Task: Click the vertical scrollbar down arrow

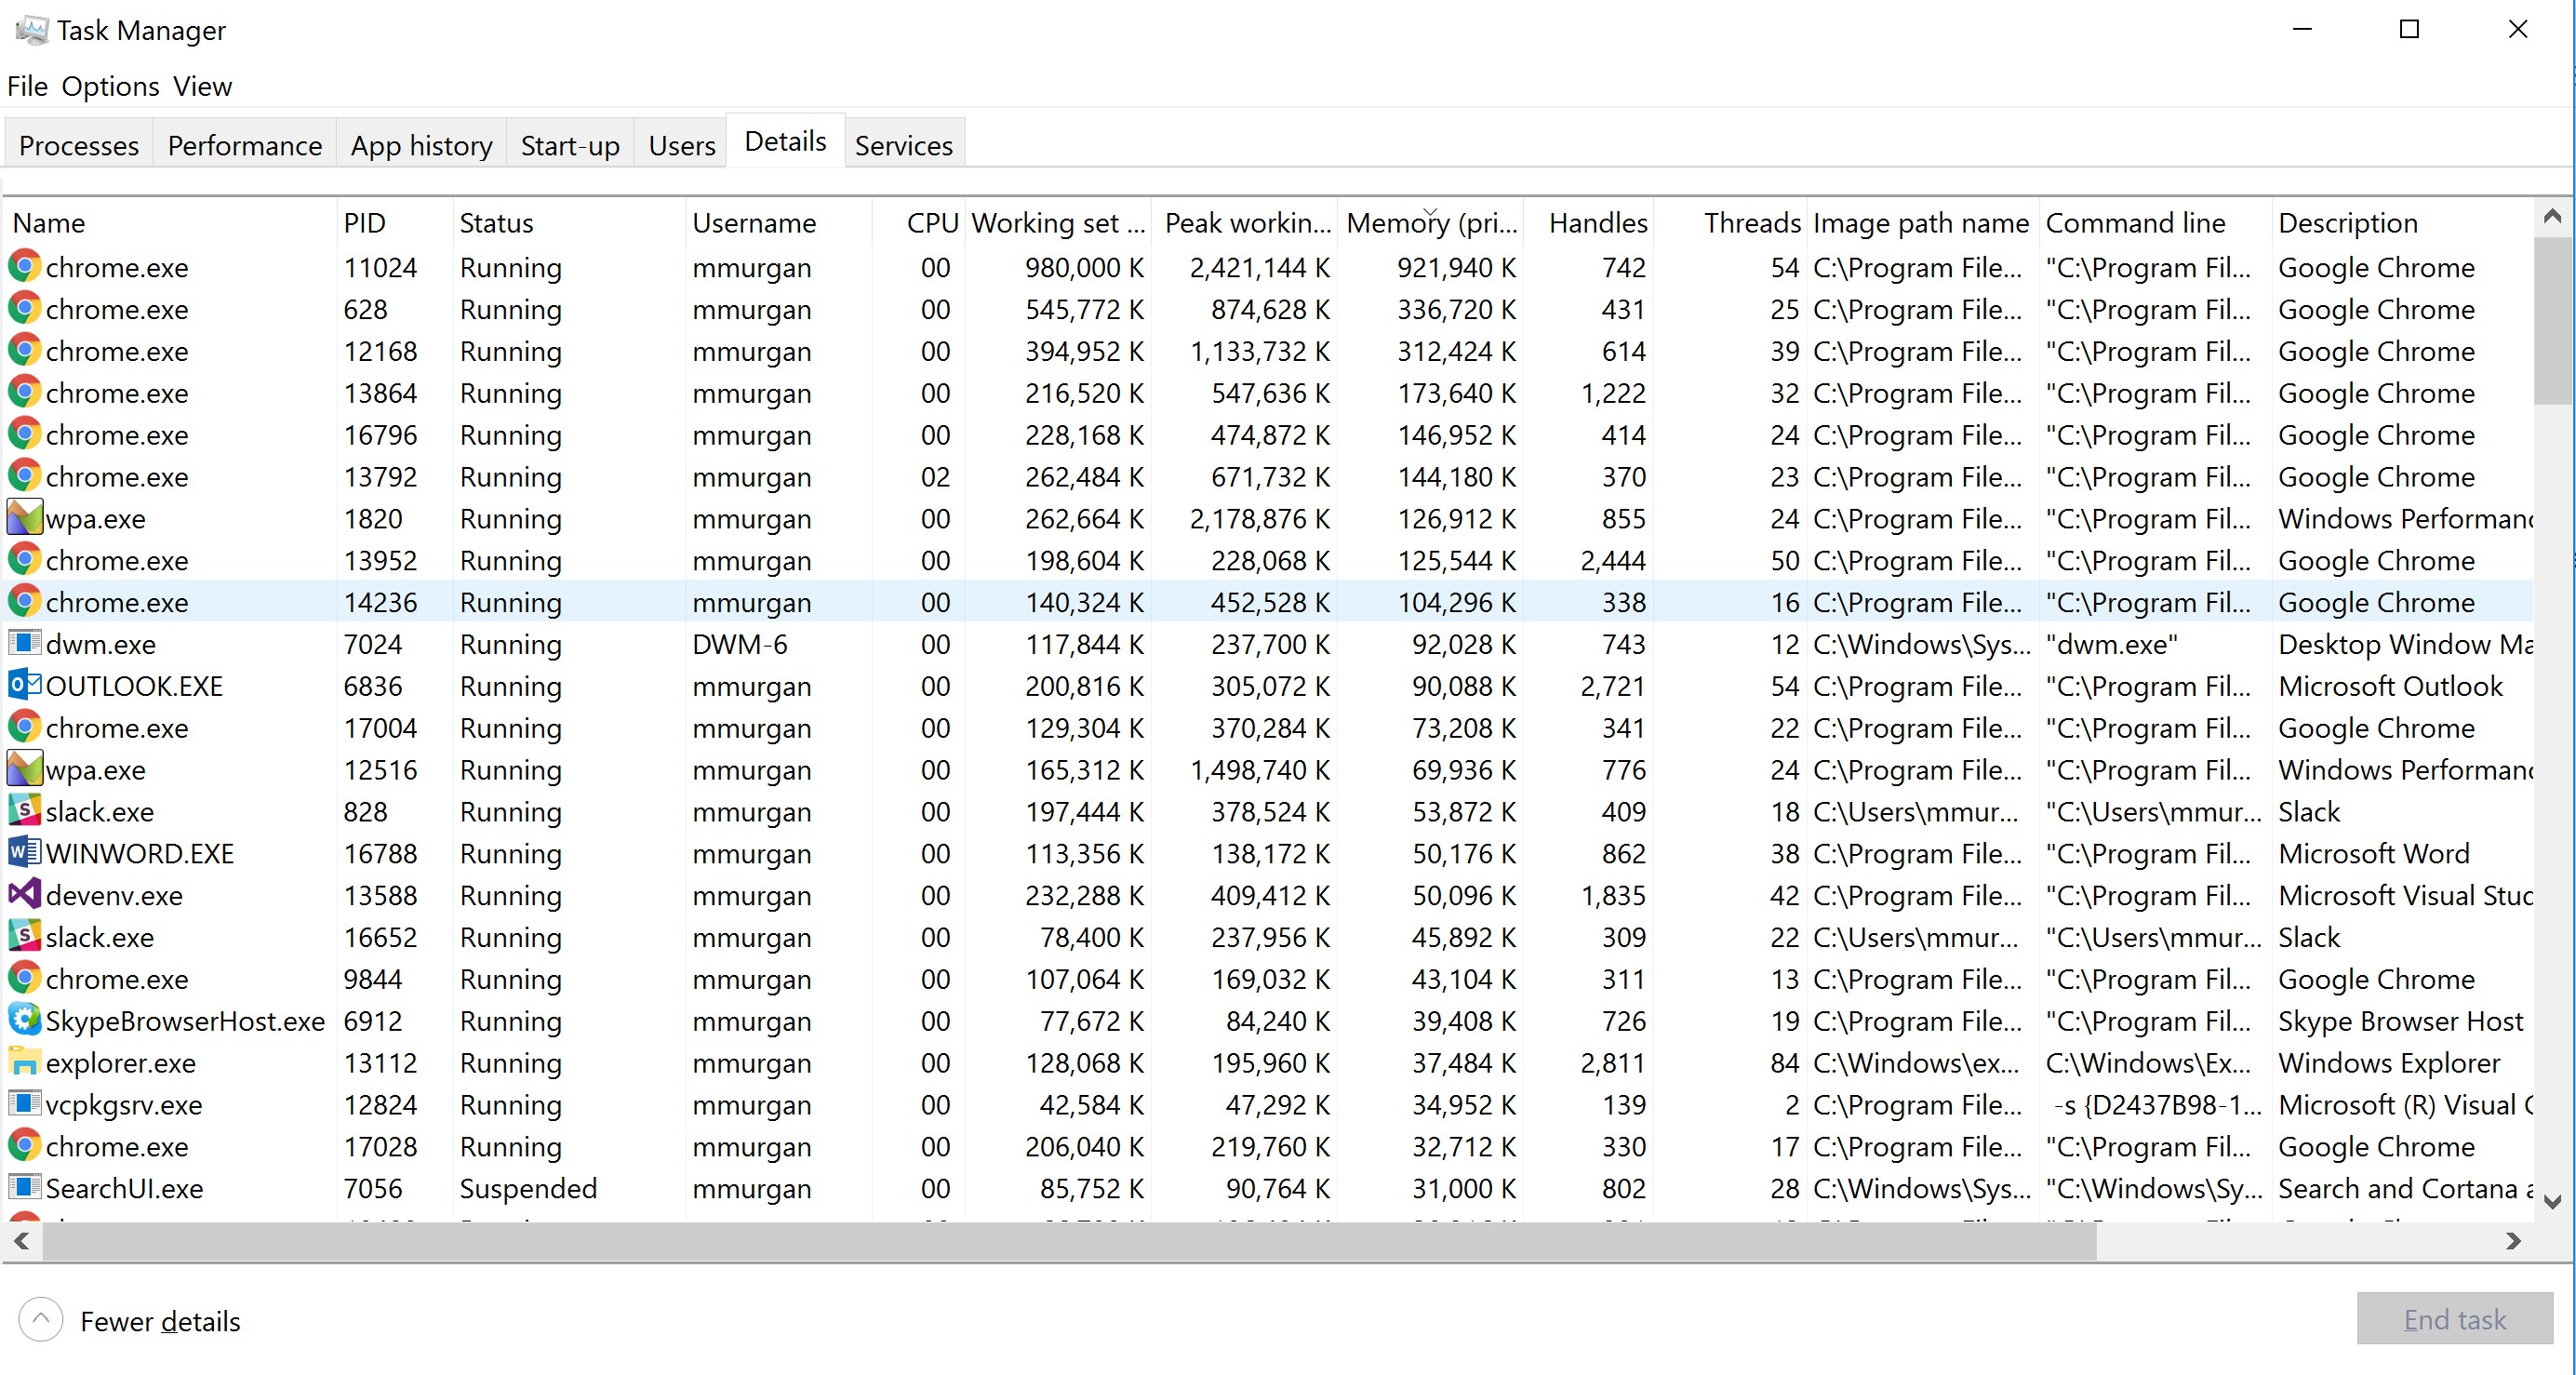Action: pos(2552,1201)
